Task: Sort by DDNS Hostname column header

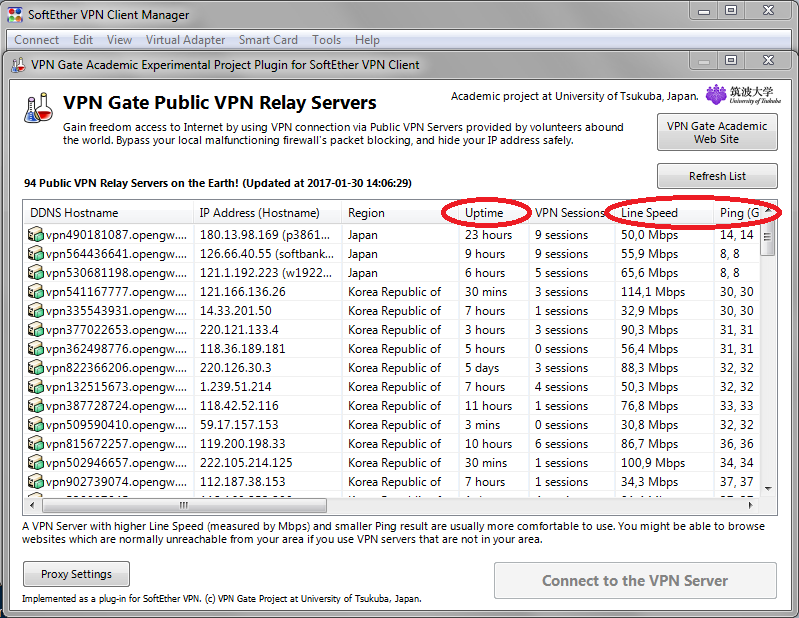Action: click(108, 213)
